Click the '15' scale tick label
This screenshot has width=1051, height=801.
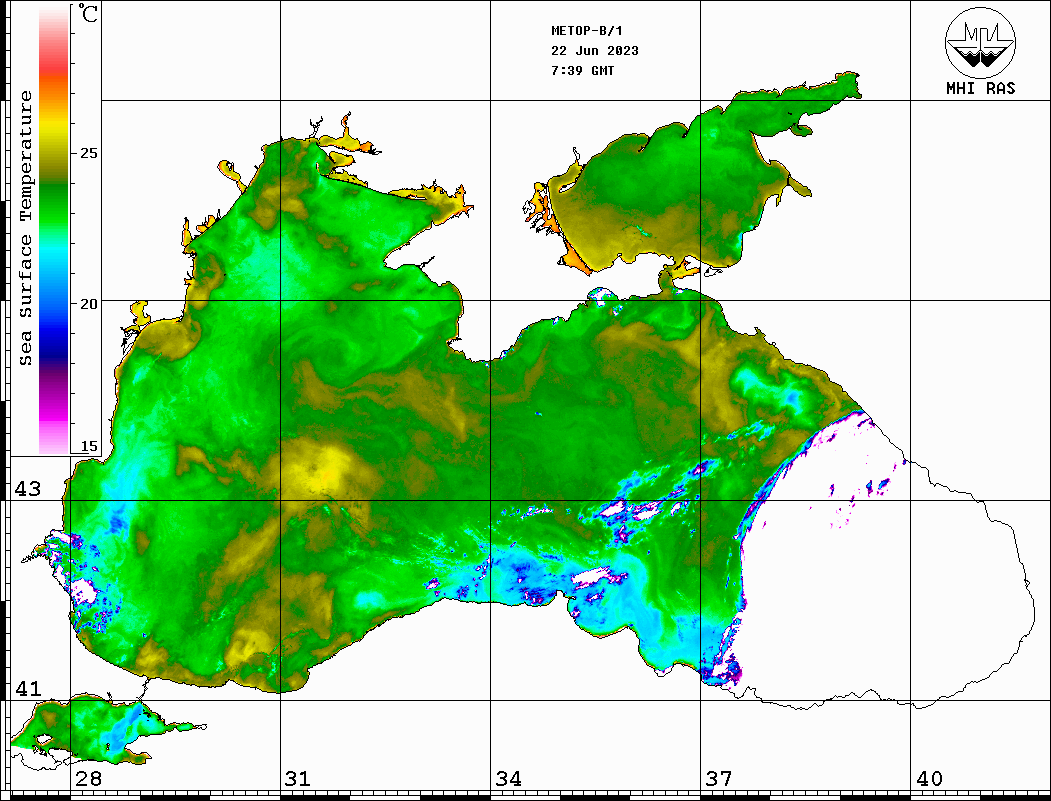[88, 446]
